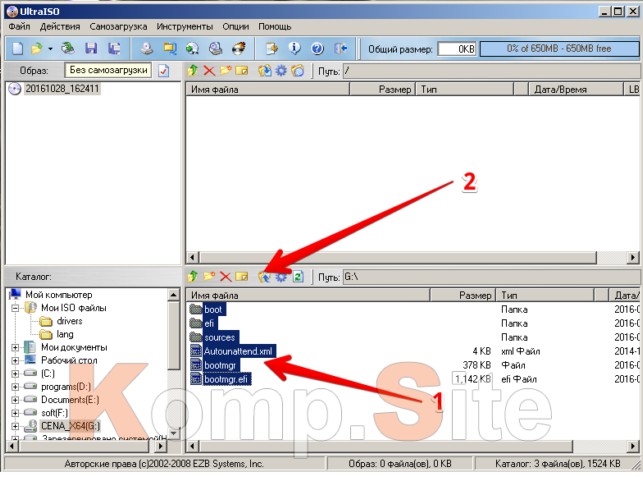Click right arrow of image pane scrollbar
This screenshot has height=477, width=643.
633,258
